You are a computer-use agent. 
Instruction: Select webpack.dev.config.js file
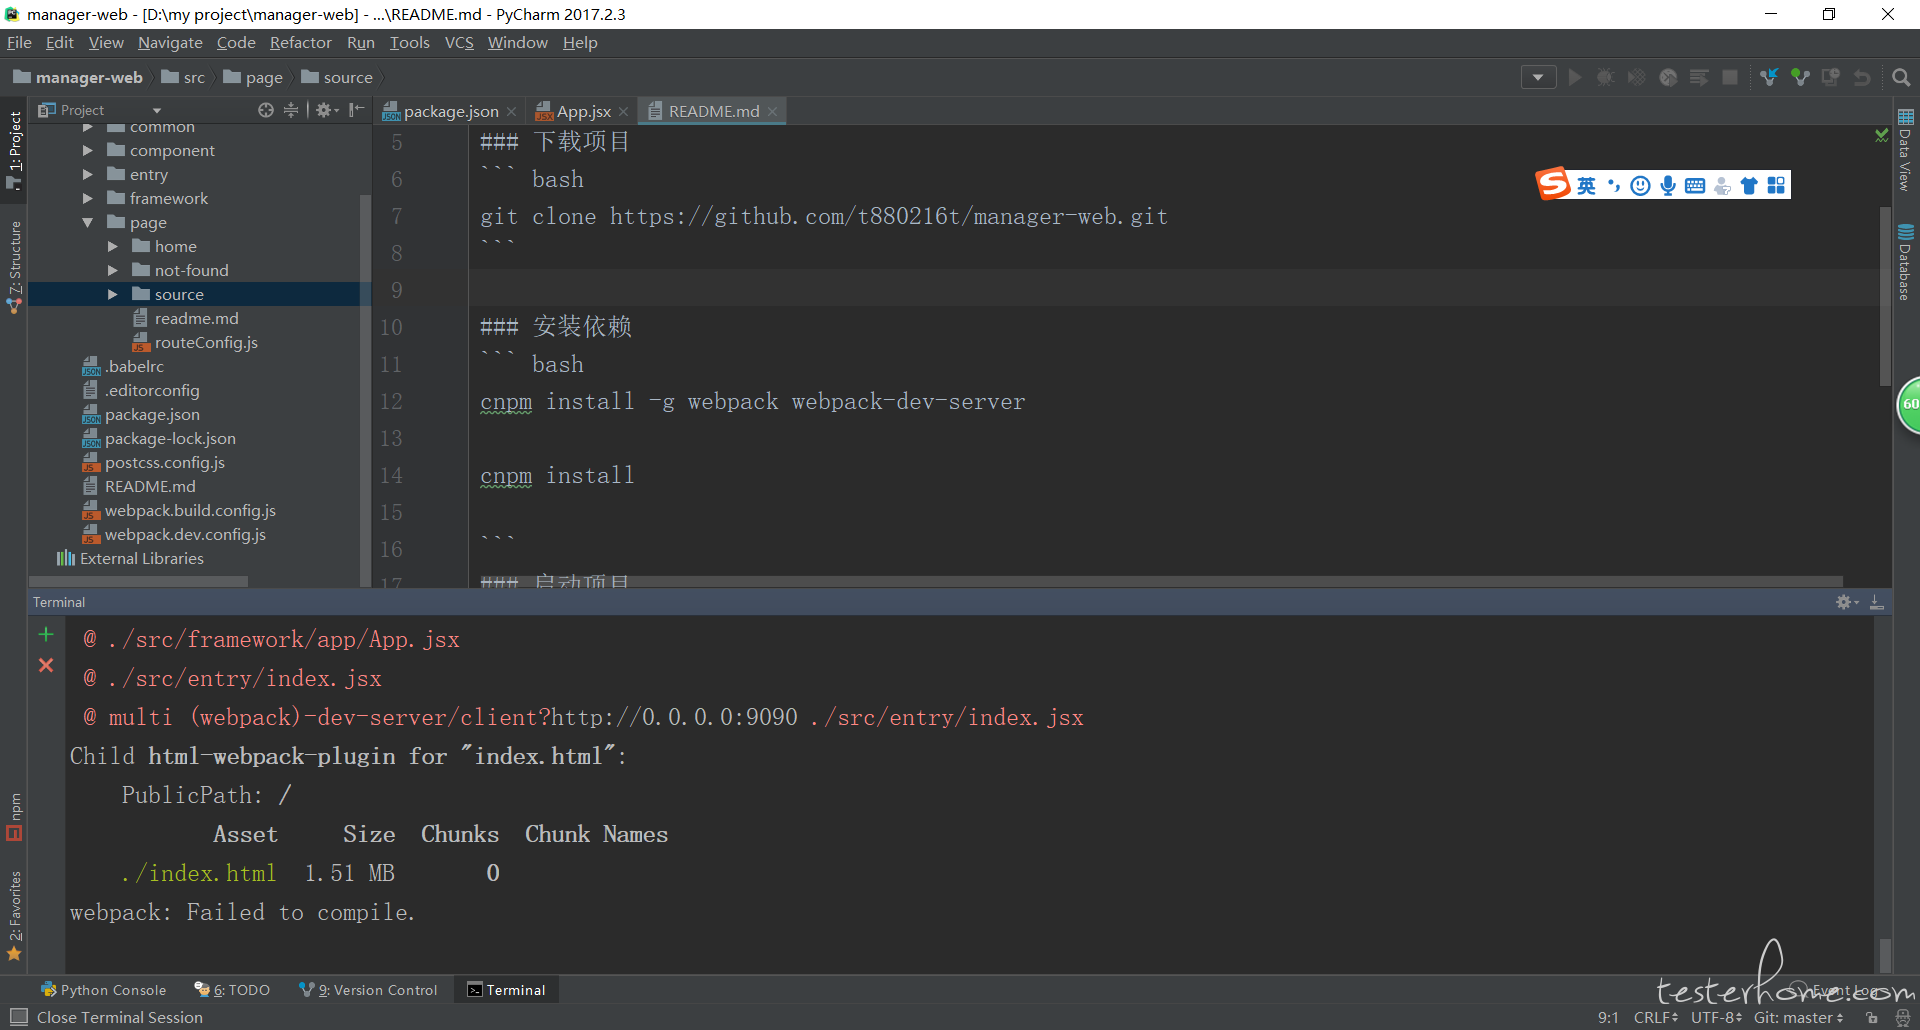pyautogui.click(x=185, y=534)
